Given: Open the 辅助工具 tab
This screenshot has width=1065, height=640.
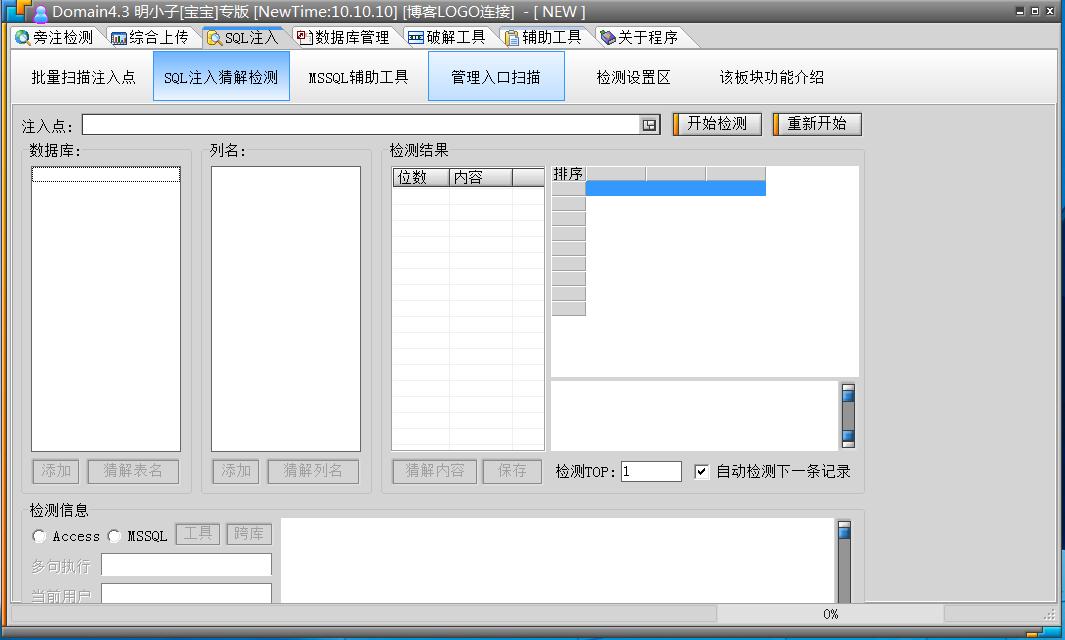Looking at the screenshot, I should (543, 37).
